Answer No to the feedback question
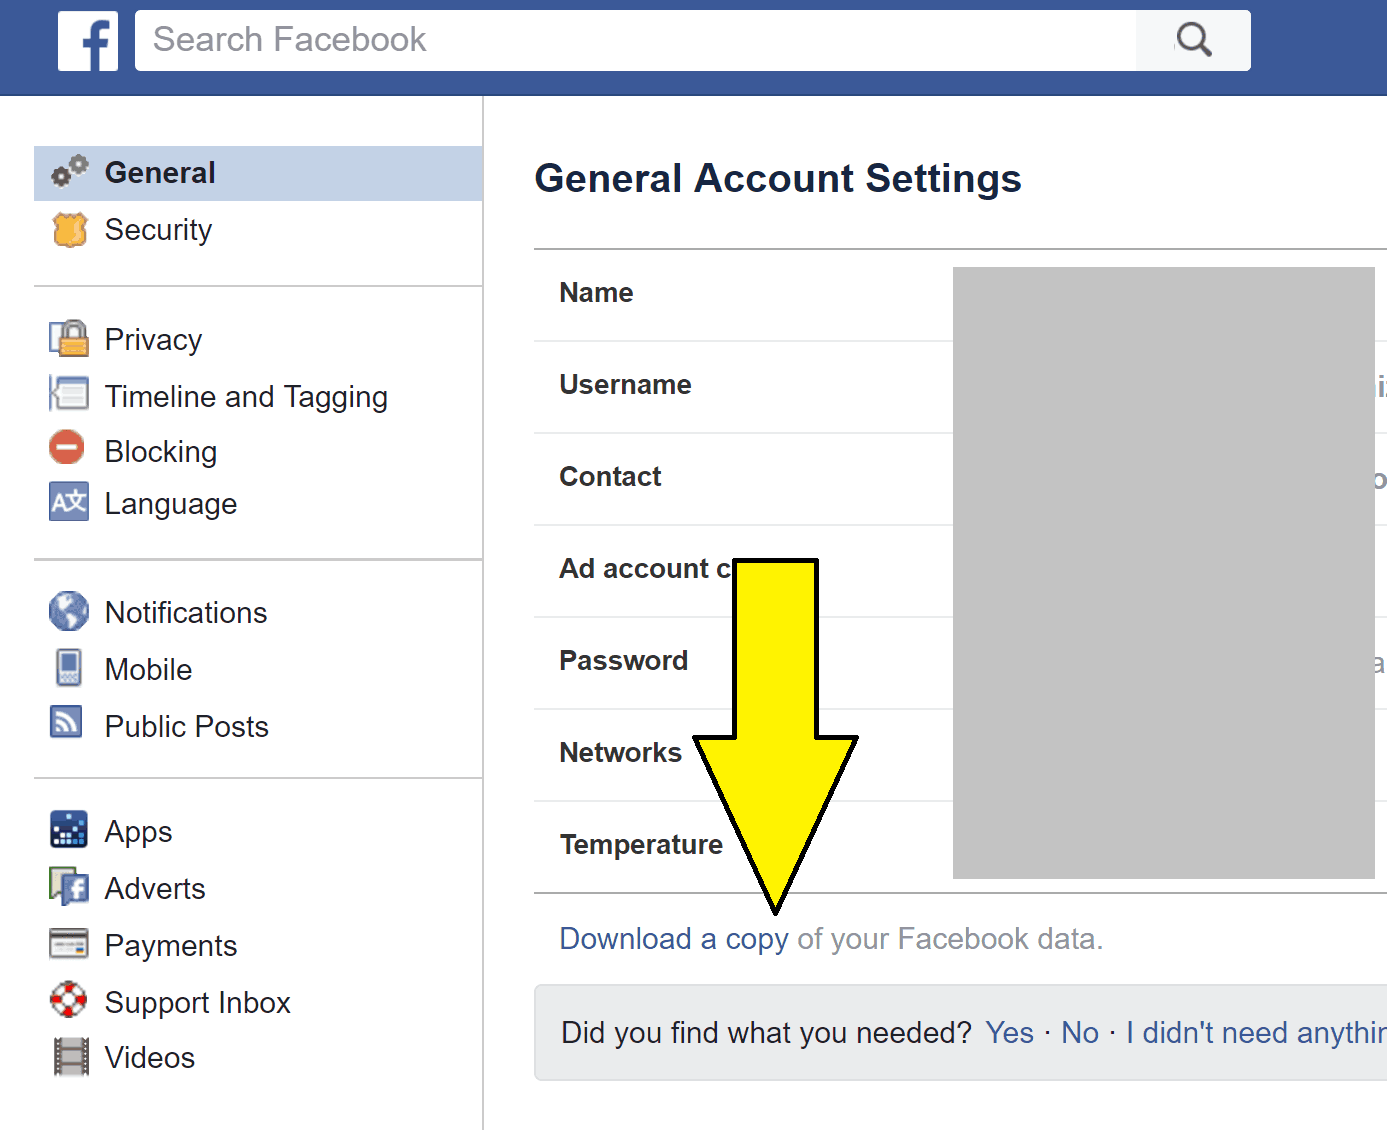The image size is (1387, 1130). pos(1080,1032)
